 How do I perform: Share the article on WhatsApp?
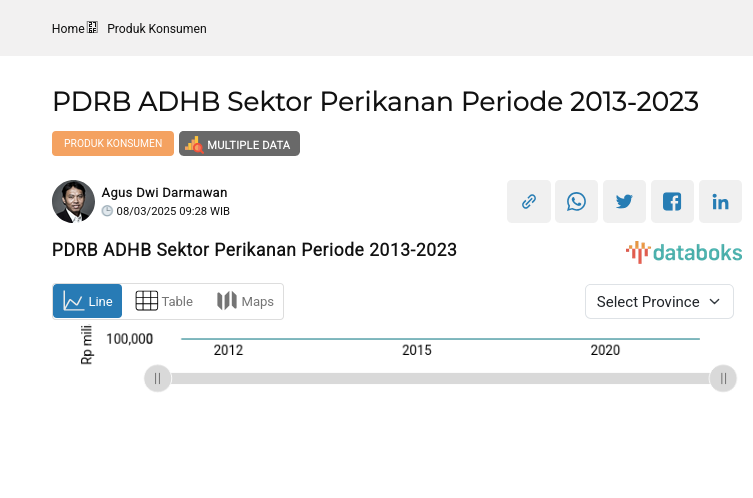[x=576, y=201]
